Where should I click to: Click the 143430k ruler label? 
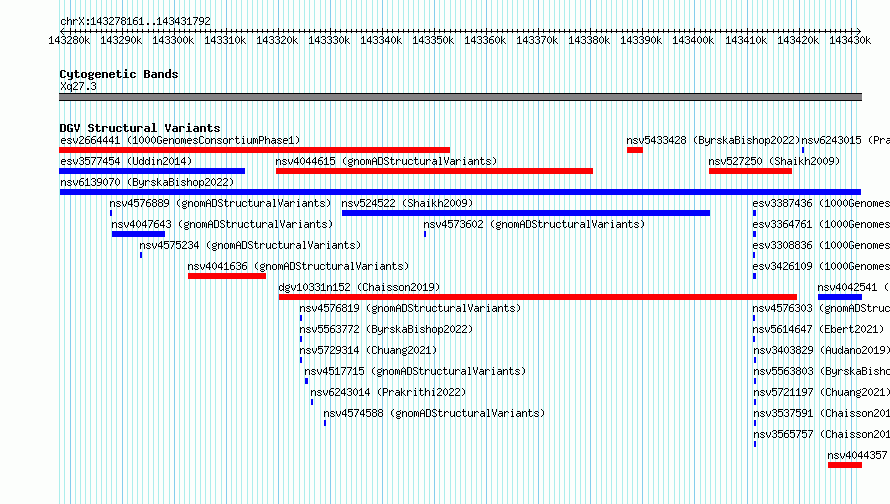(850, 40)
